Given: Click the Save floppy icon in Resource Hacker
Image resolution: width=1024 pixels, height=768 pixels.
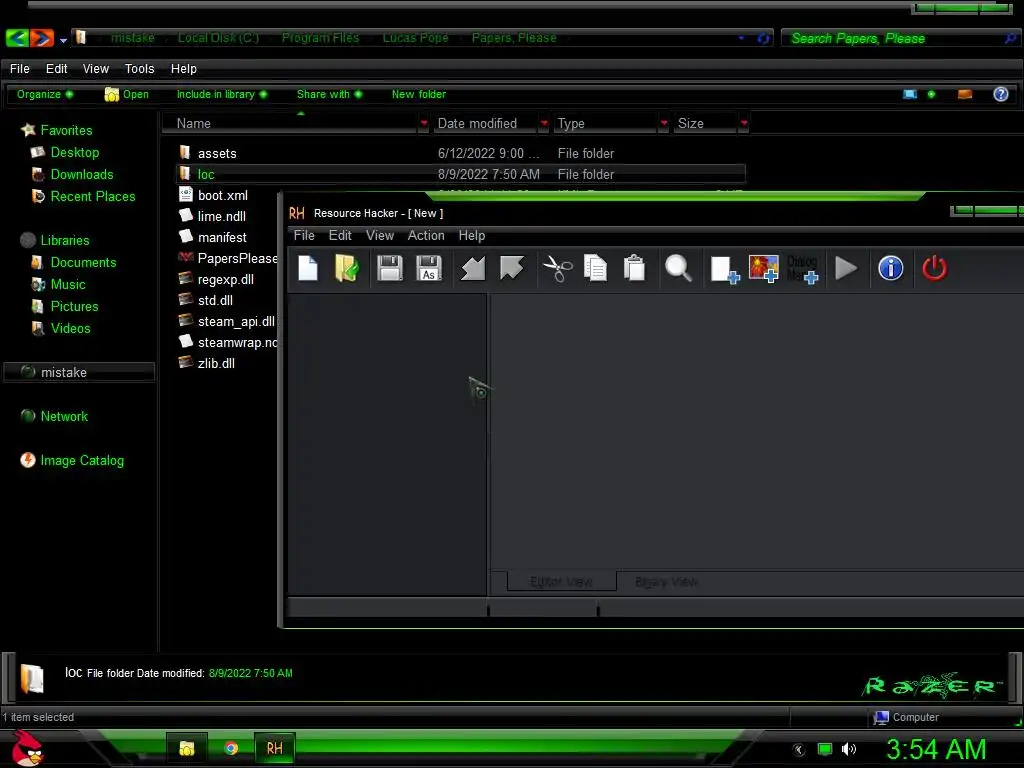Looking at the screenshot, I should 390,268.
